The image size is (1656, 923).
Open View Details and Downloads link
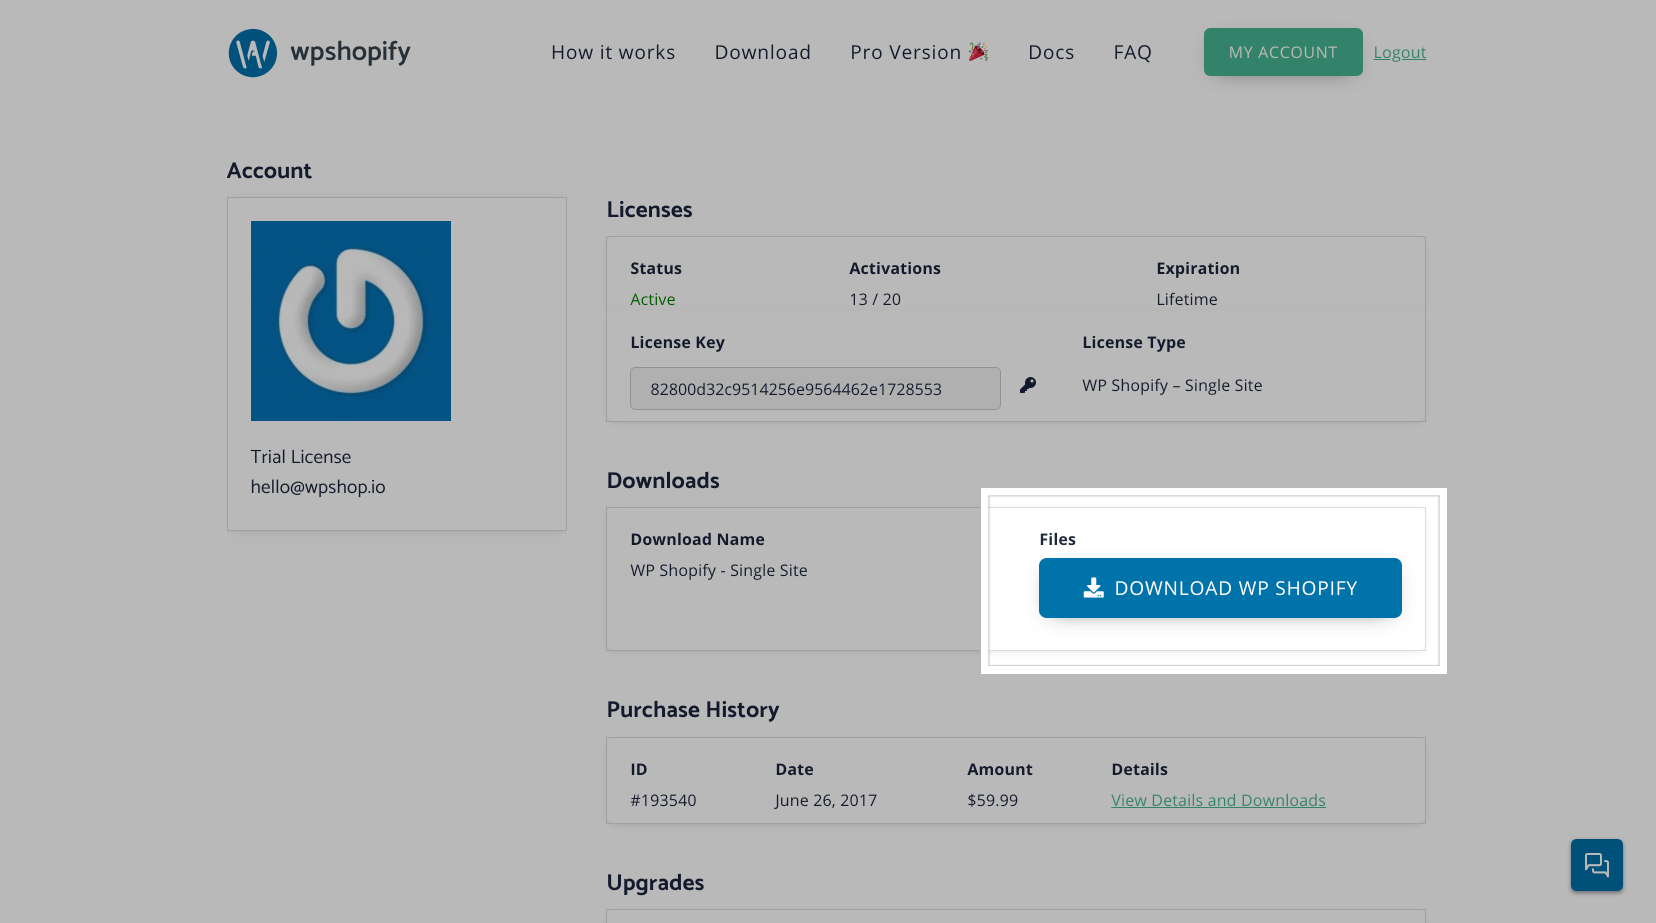click(x=1218, y=800)
